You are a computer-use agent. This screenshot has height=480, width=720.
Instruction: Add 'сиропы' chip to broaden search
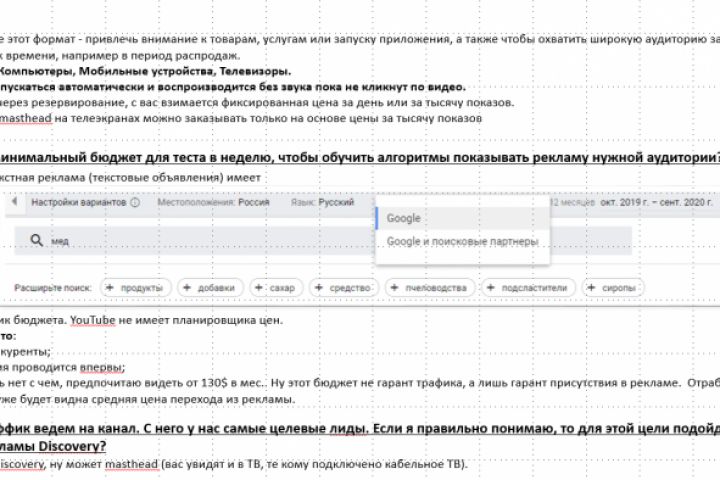coord(613,288)
